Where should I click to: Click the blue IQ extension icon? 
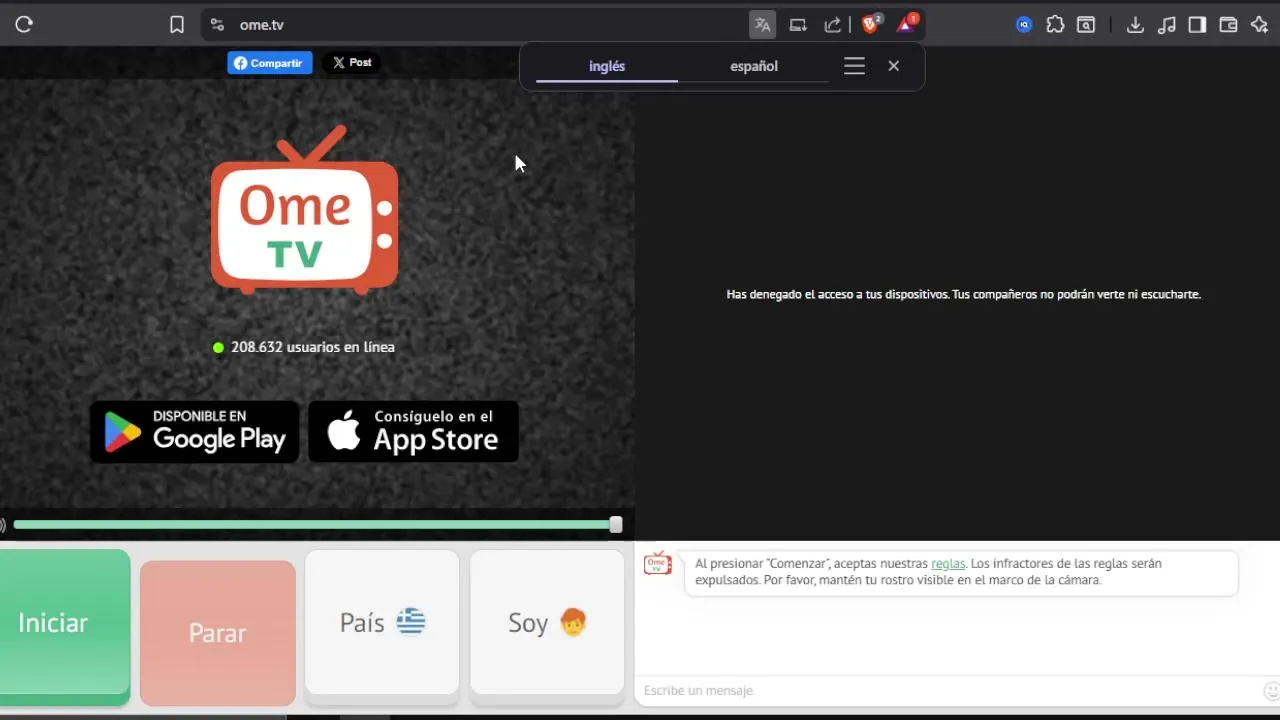1024,25
